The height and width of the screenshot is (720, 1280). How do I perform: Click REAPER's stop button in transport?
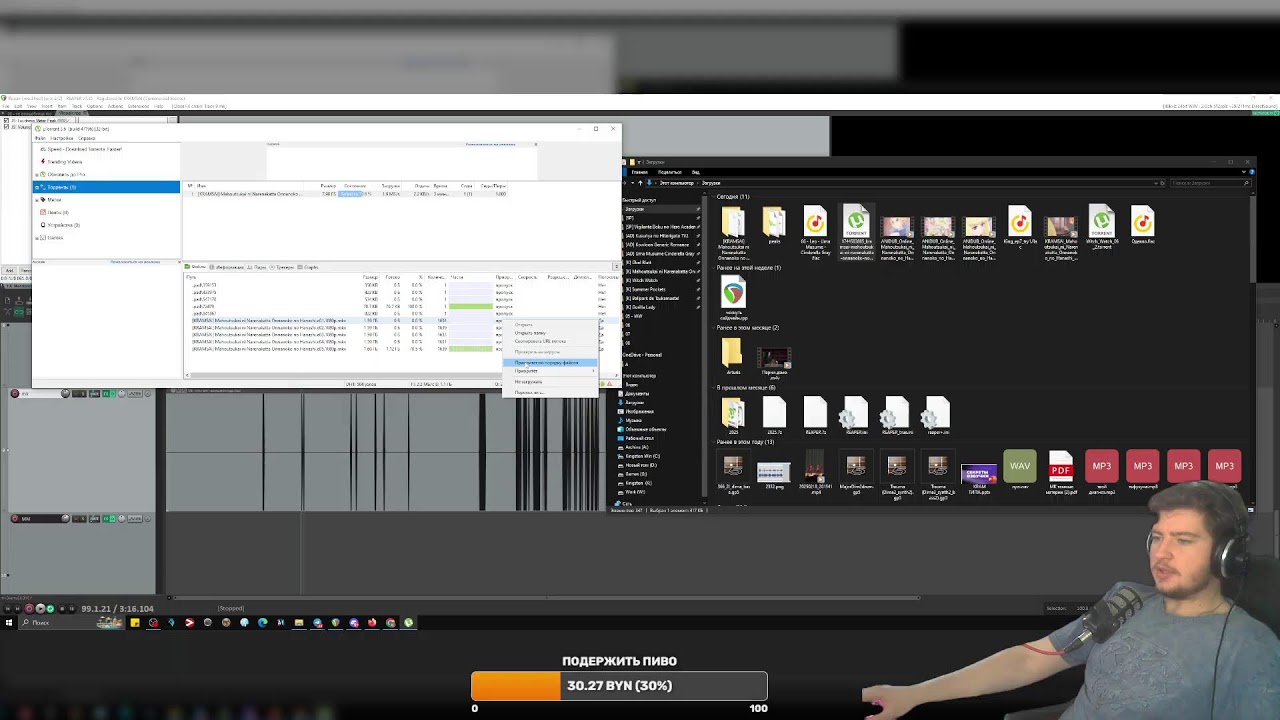[62, 608]
